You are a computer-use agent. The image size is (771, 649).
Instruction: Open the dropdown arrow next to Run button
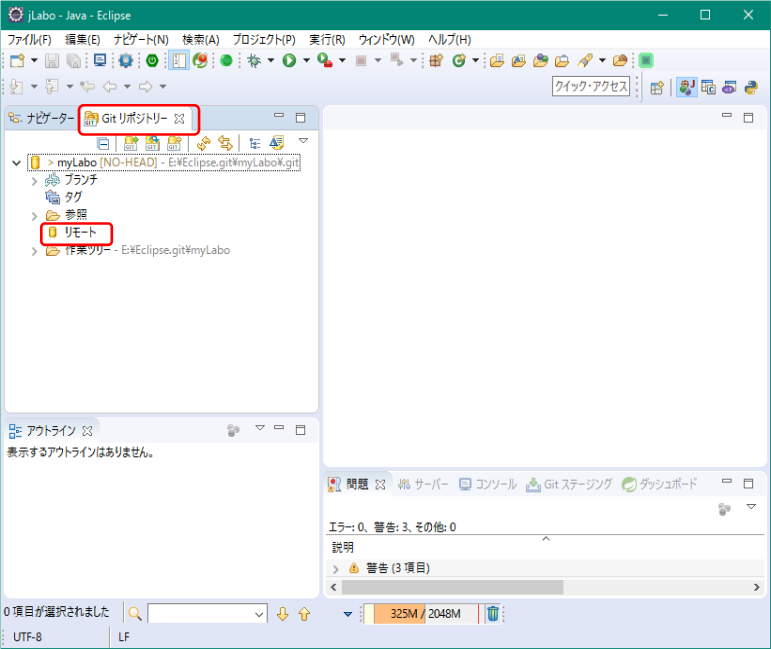[x=306, y=60]
